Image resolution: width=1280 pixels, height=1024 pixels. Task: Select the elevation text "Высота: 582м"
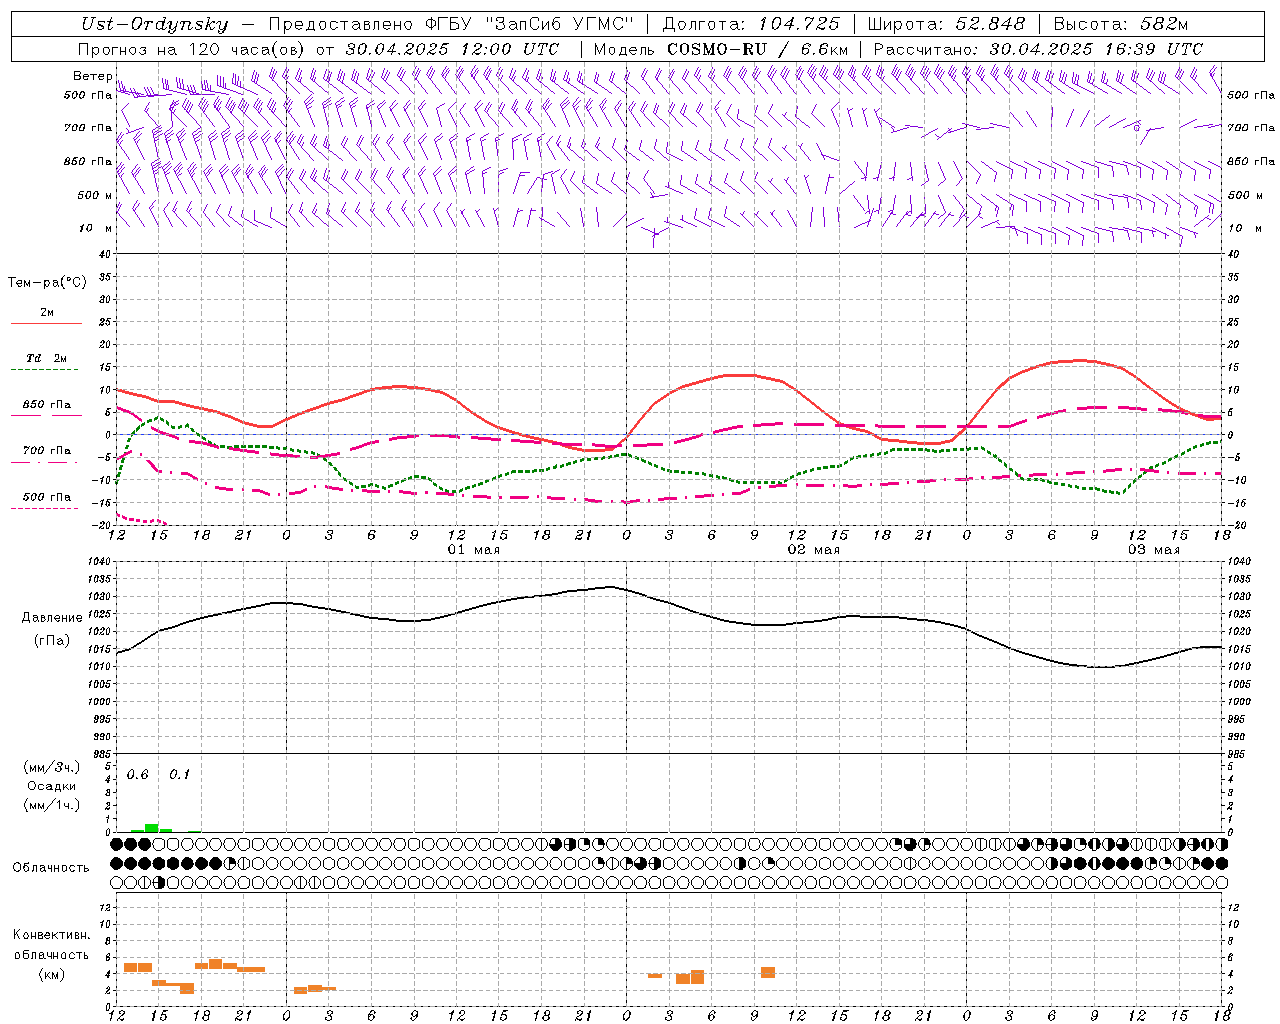pos(1121,24)
